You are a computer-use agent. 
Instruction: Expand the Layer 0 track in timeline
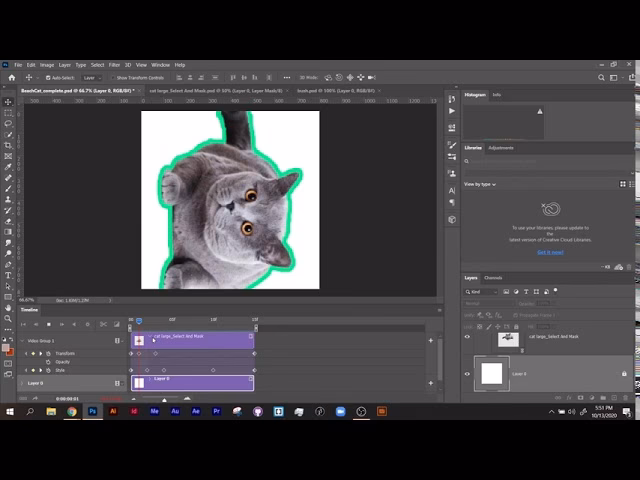[22, 383]
